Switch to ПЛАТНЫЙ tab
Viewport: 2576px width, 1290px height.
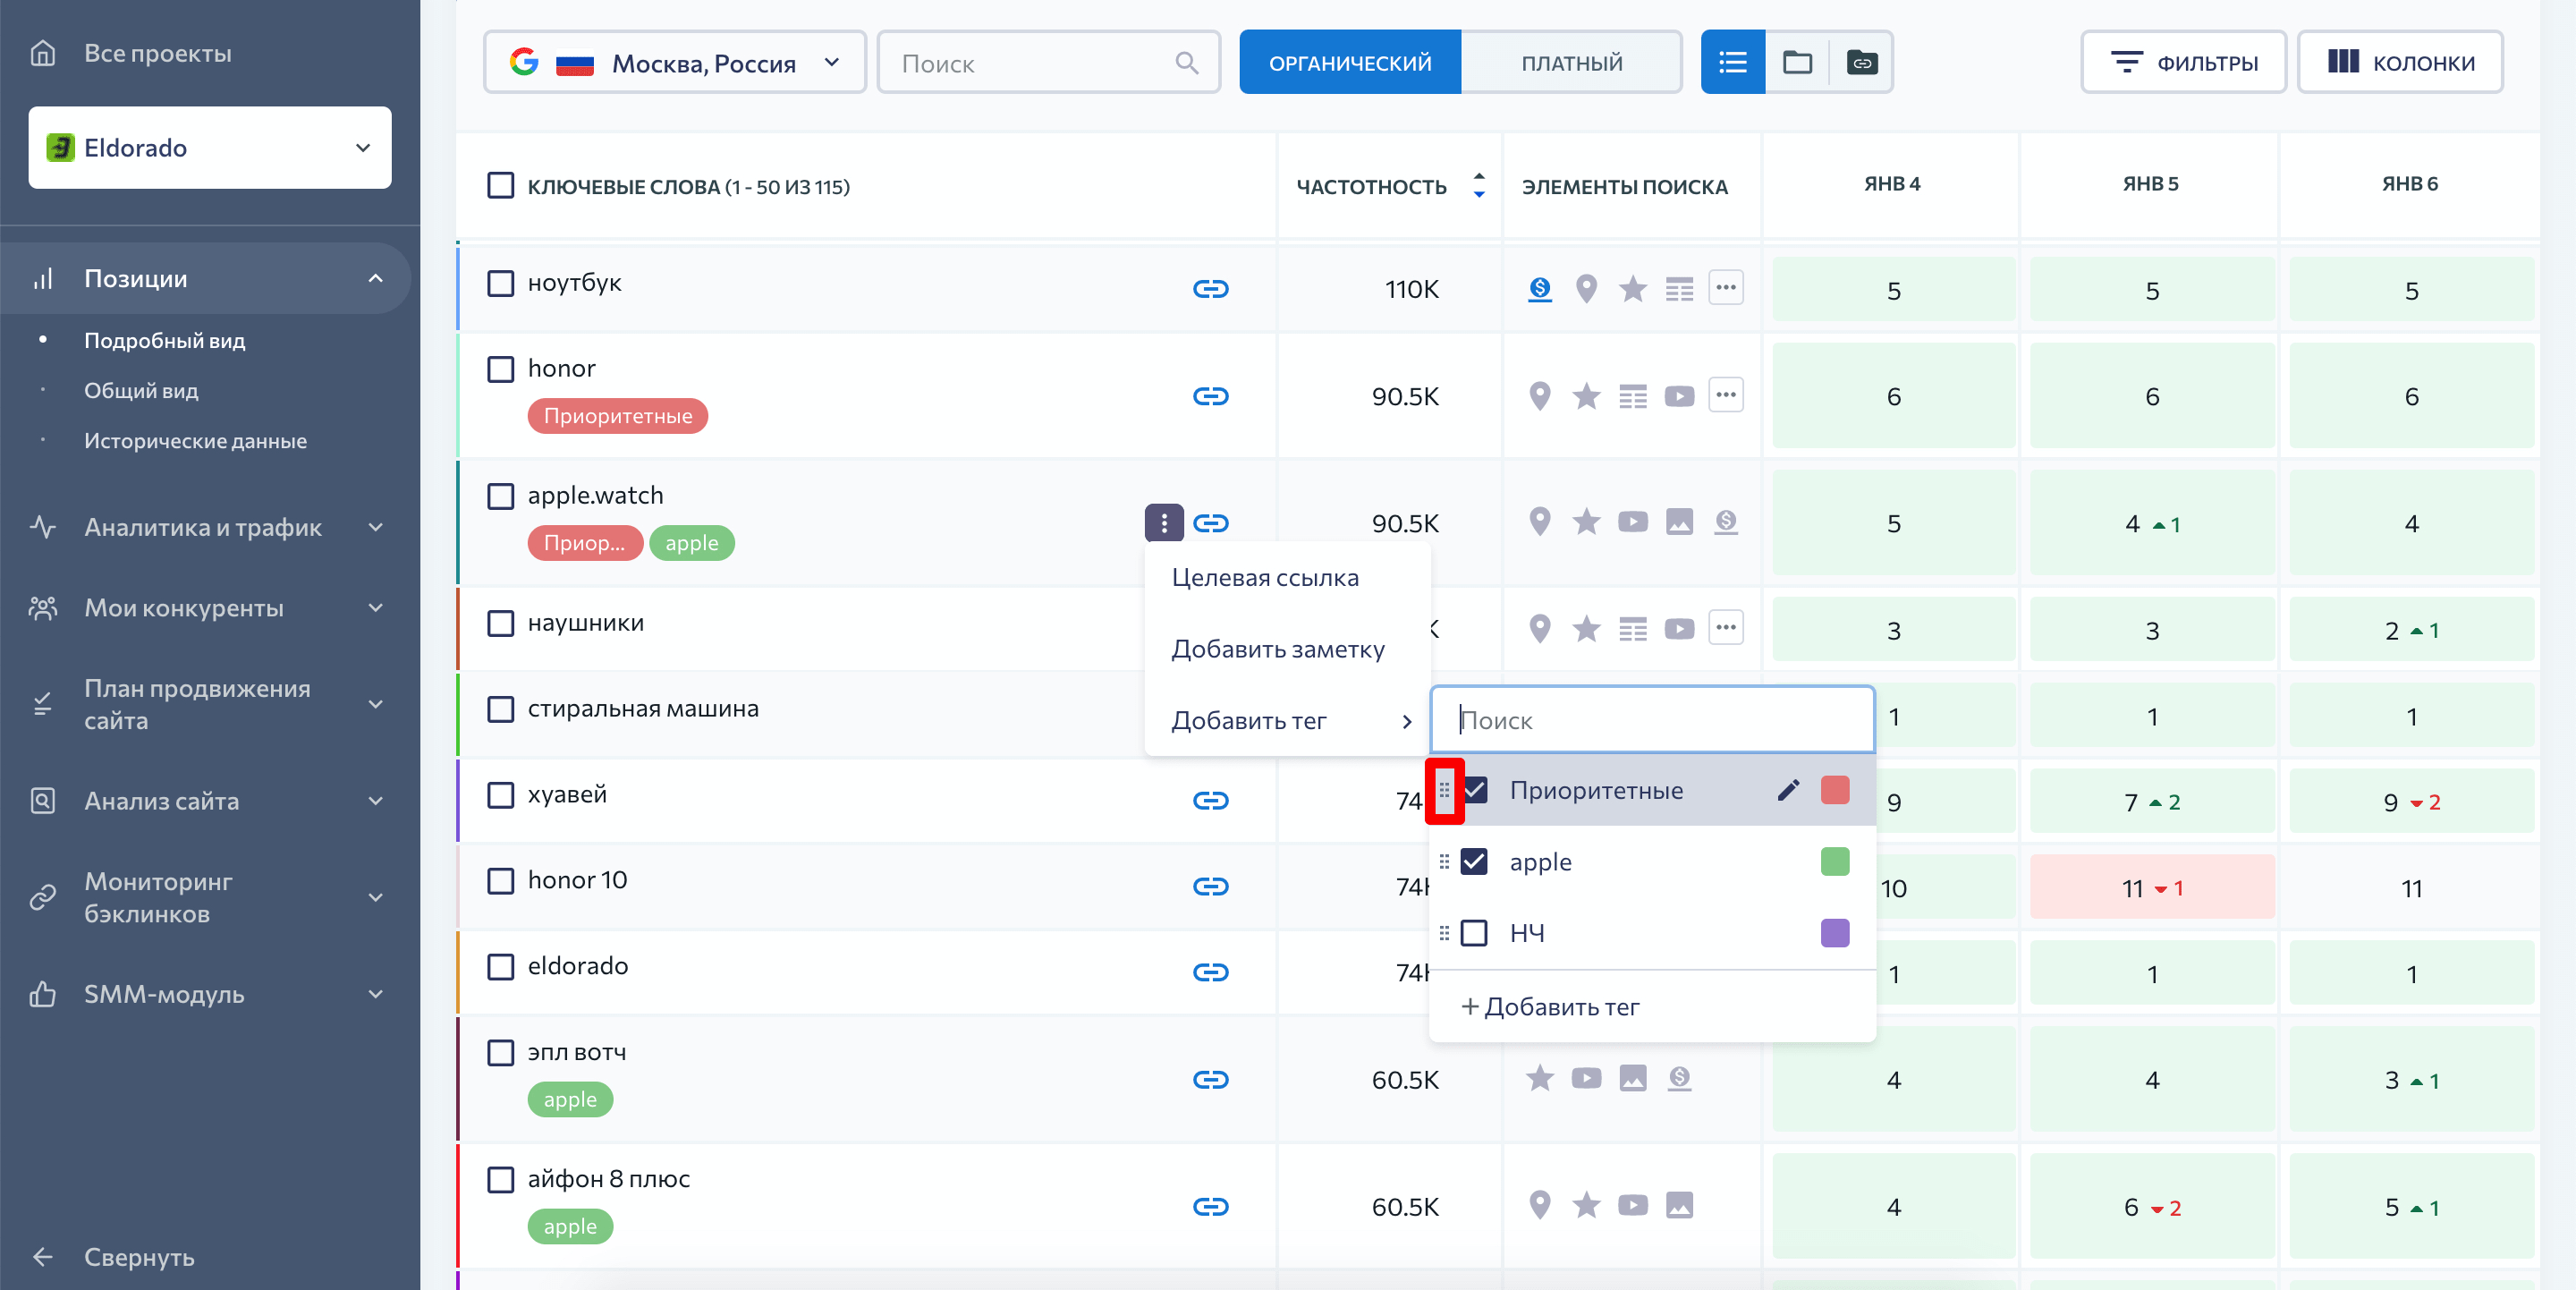[1571, 63]
